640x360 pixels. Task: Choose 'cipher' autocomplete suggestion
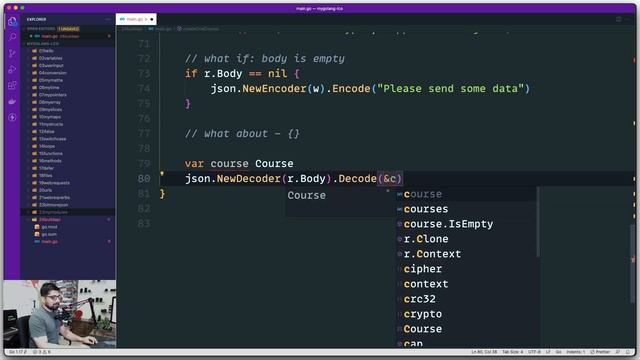[x=467, y=269]
